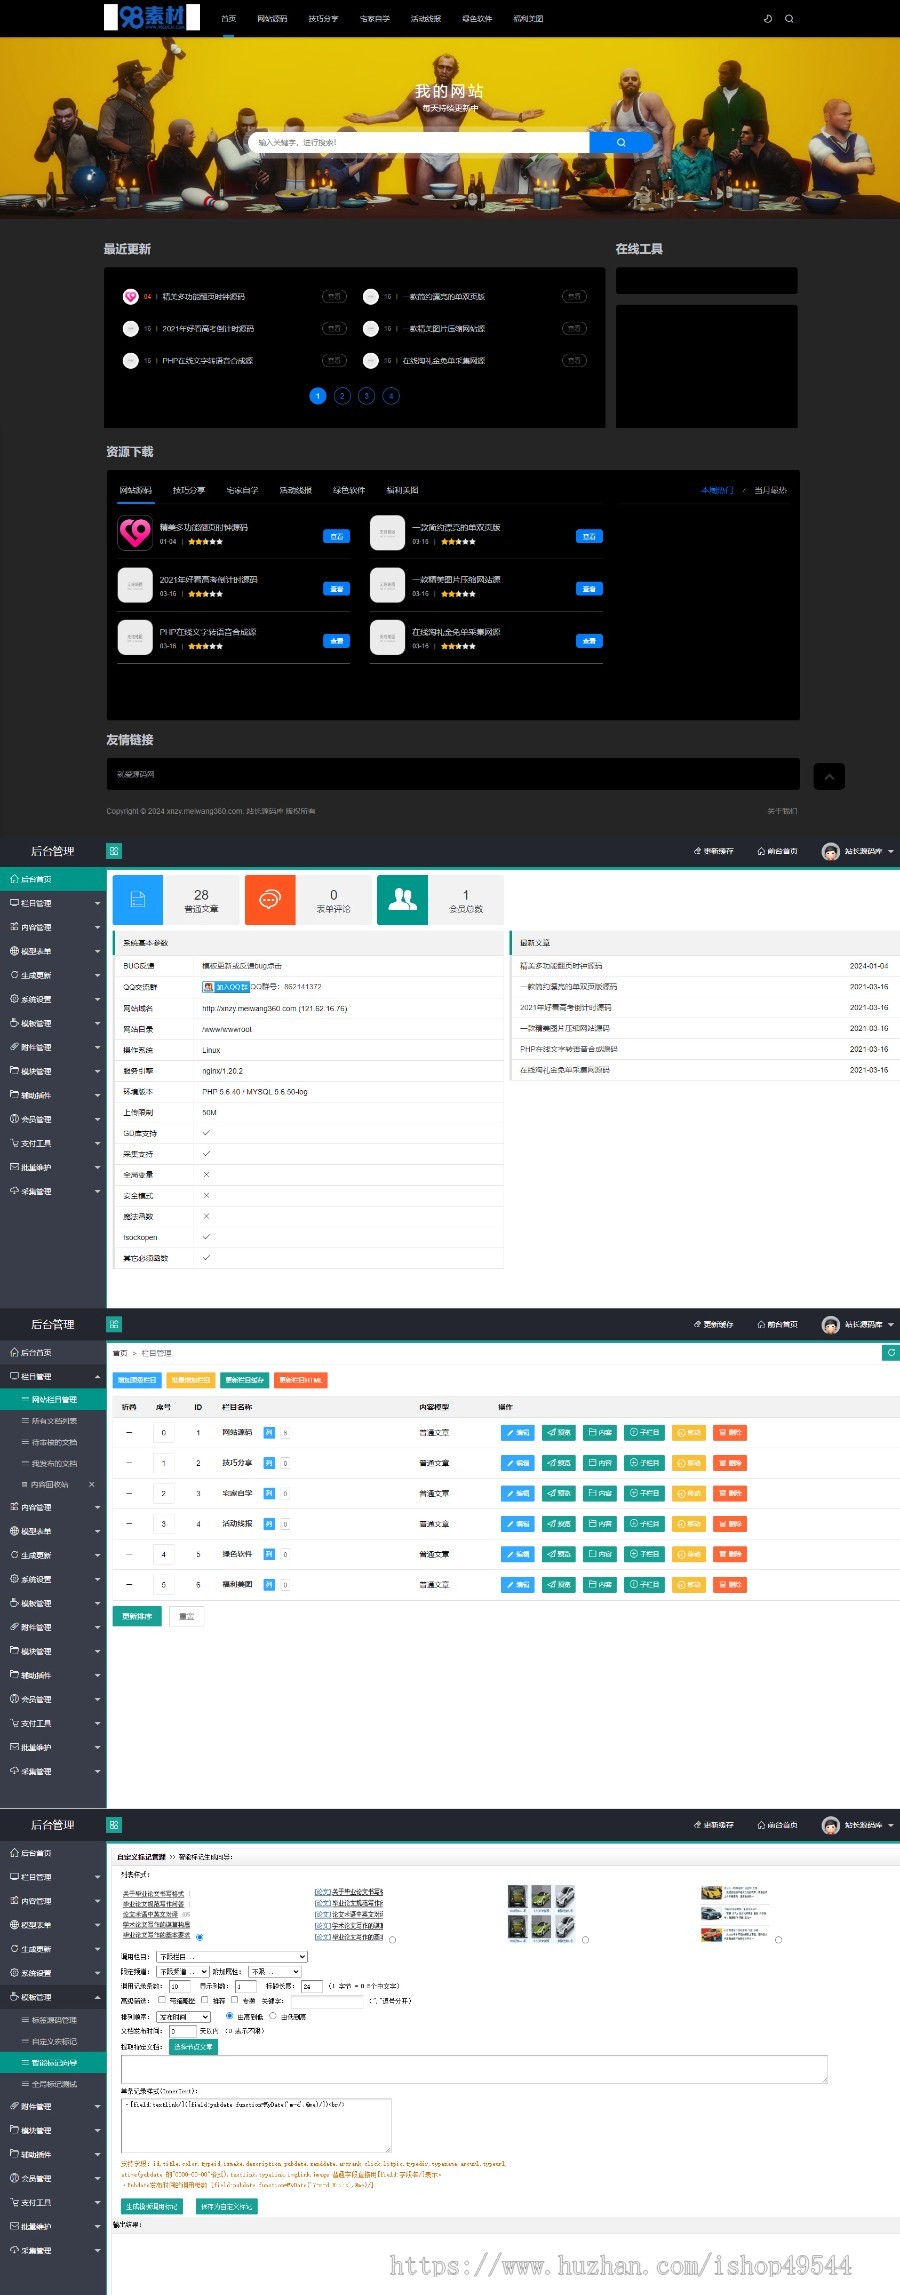900x2295 pixels.
Task: Open the 排列顺序 dropdown
Action: click(183, 2017)
